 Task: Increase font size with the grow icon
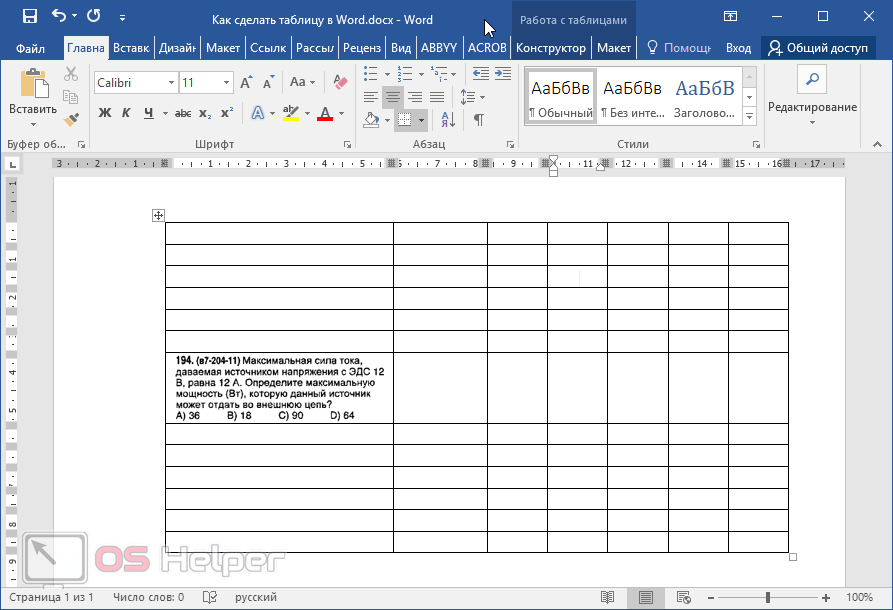pyautogui.click(x=247, y=82)
